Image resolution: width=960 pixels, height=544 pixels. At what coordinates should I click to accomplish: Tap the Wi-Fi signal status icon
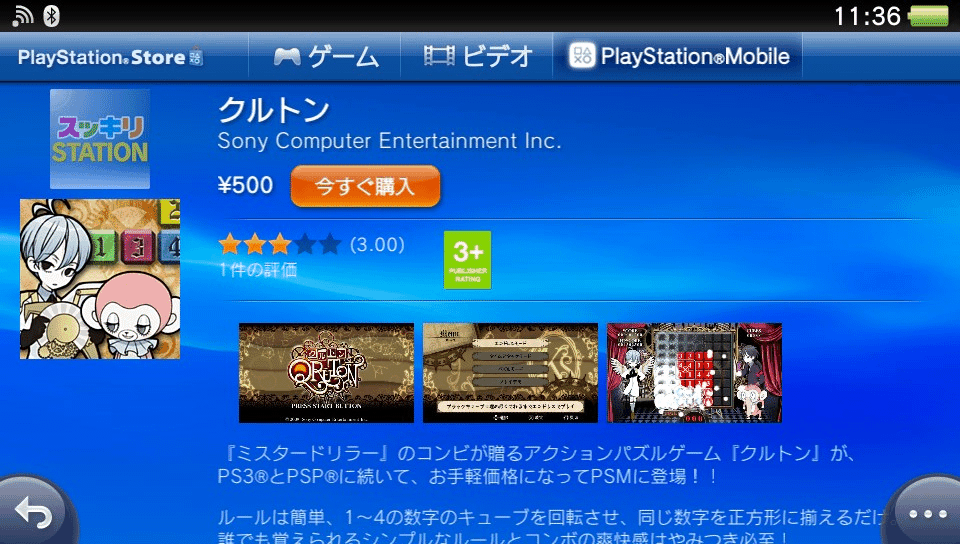pyautogui.click(x=22, y=16)
